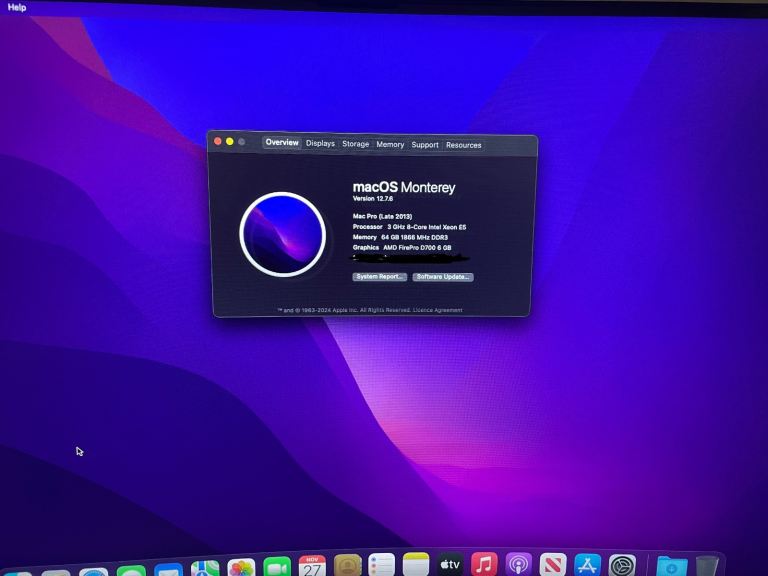Open the Help menu in menu bar

click(x=17, y=7)
